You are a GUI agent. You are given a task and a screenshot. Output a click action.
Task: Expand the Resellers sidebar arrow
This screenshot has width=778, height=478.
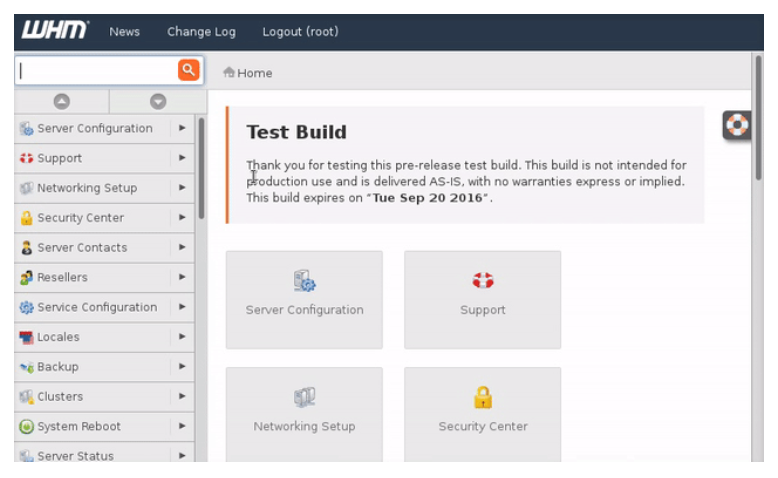(x=182, y=277)
